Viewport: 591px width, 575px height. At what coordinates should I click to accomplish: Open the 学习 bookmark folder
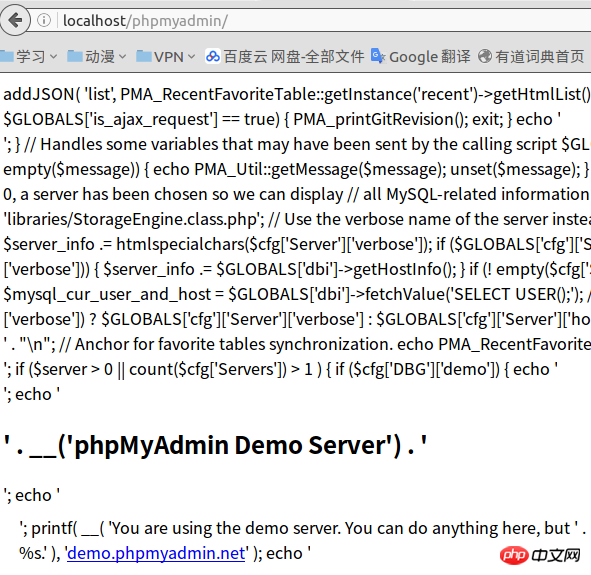pyautogui.click(x=29, y=57)
